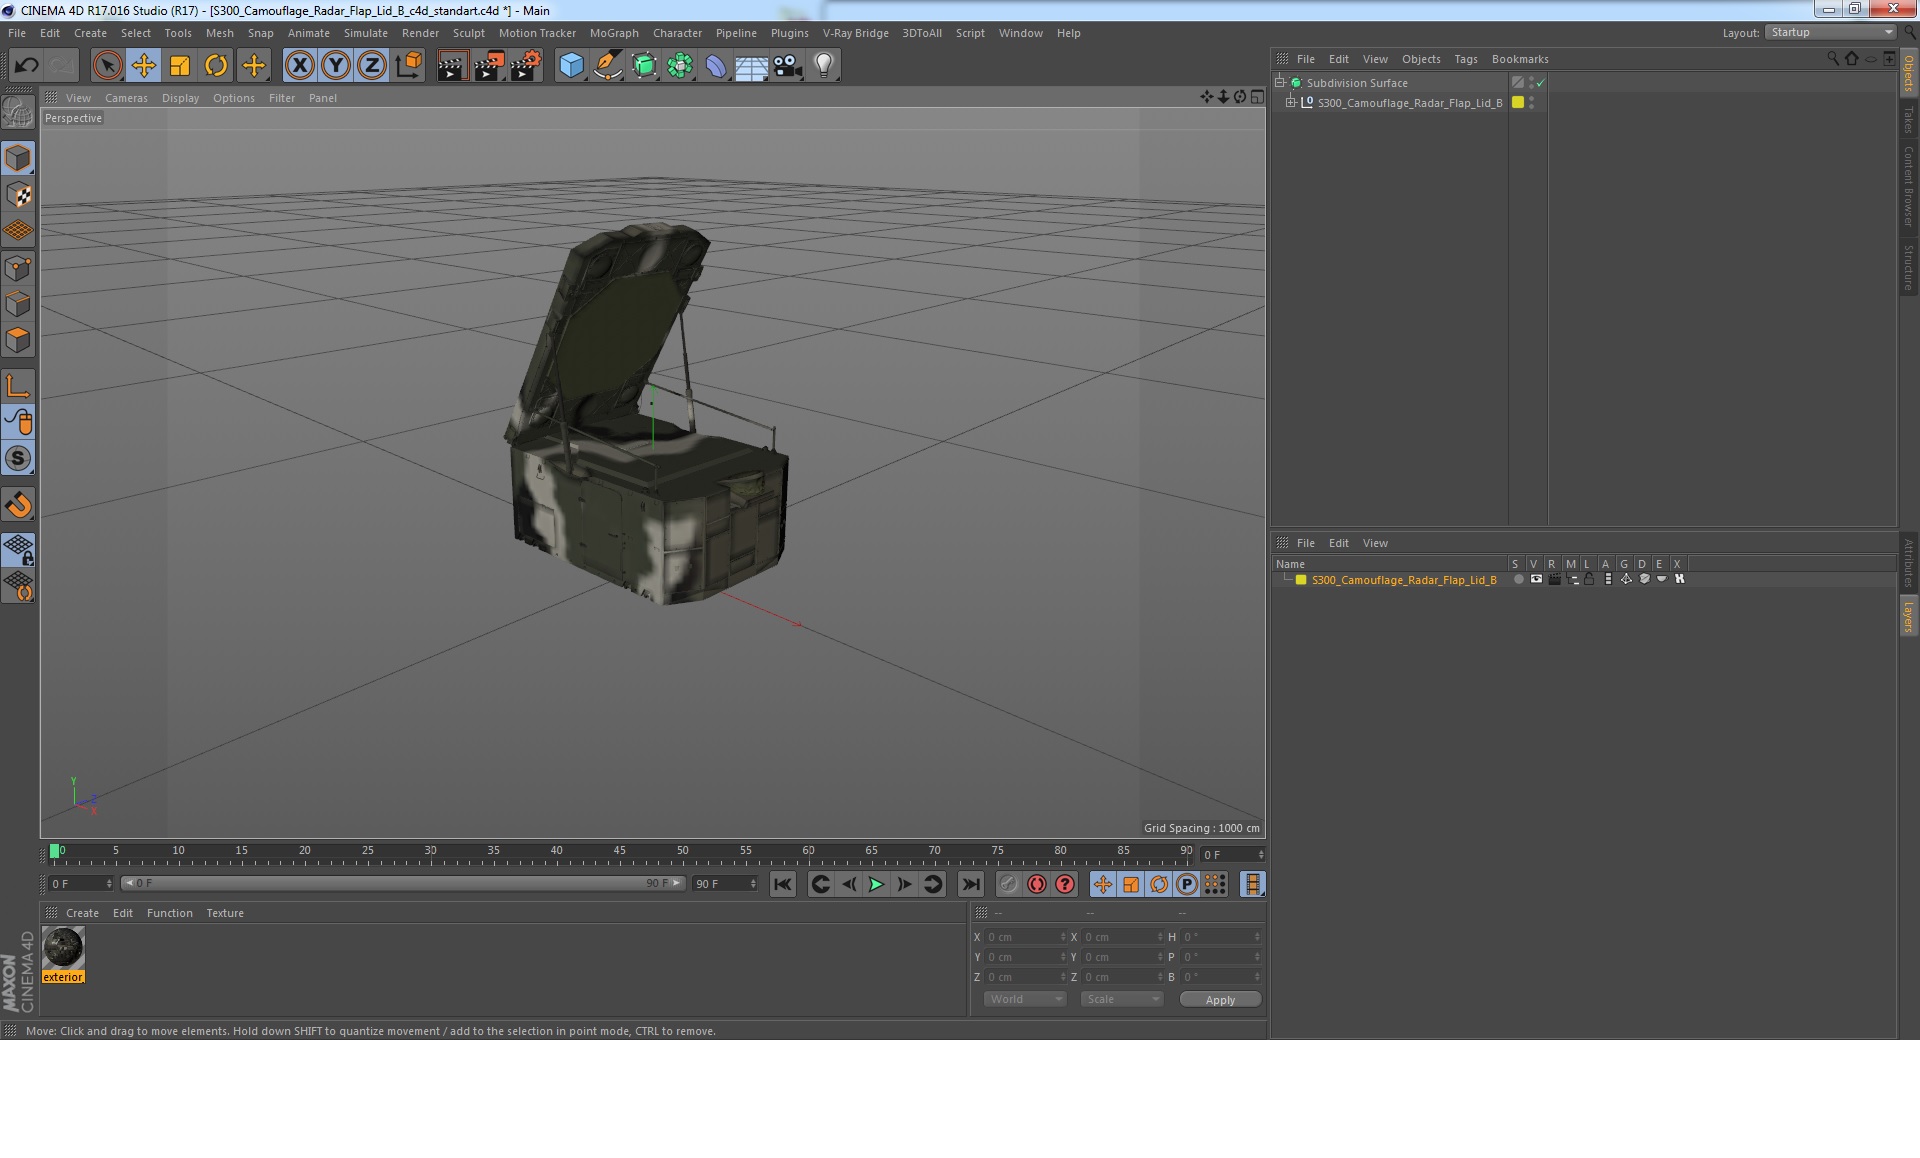Open the MoGraph menu
Screen dimensions: 1920x1158
coord(614,33)
